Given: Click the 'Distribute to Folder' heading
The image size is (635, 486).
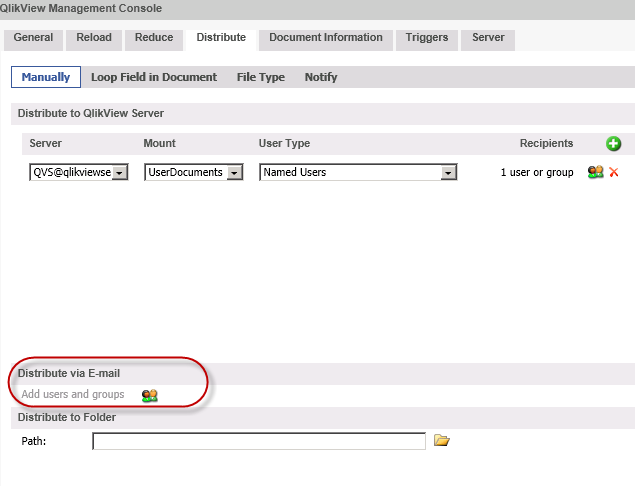Looking at the screenshot, I should [67, 417].
